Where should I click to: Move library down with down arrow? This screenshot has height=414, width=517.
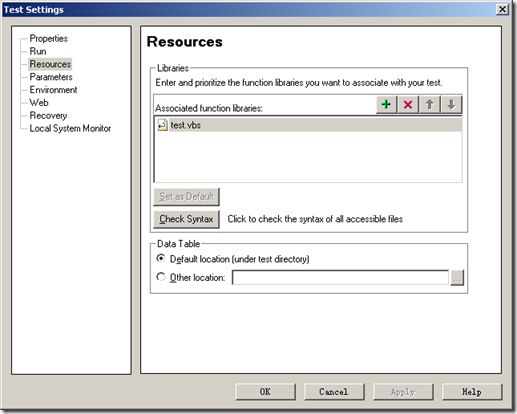451,105
